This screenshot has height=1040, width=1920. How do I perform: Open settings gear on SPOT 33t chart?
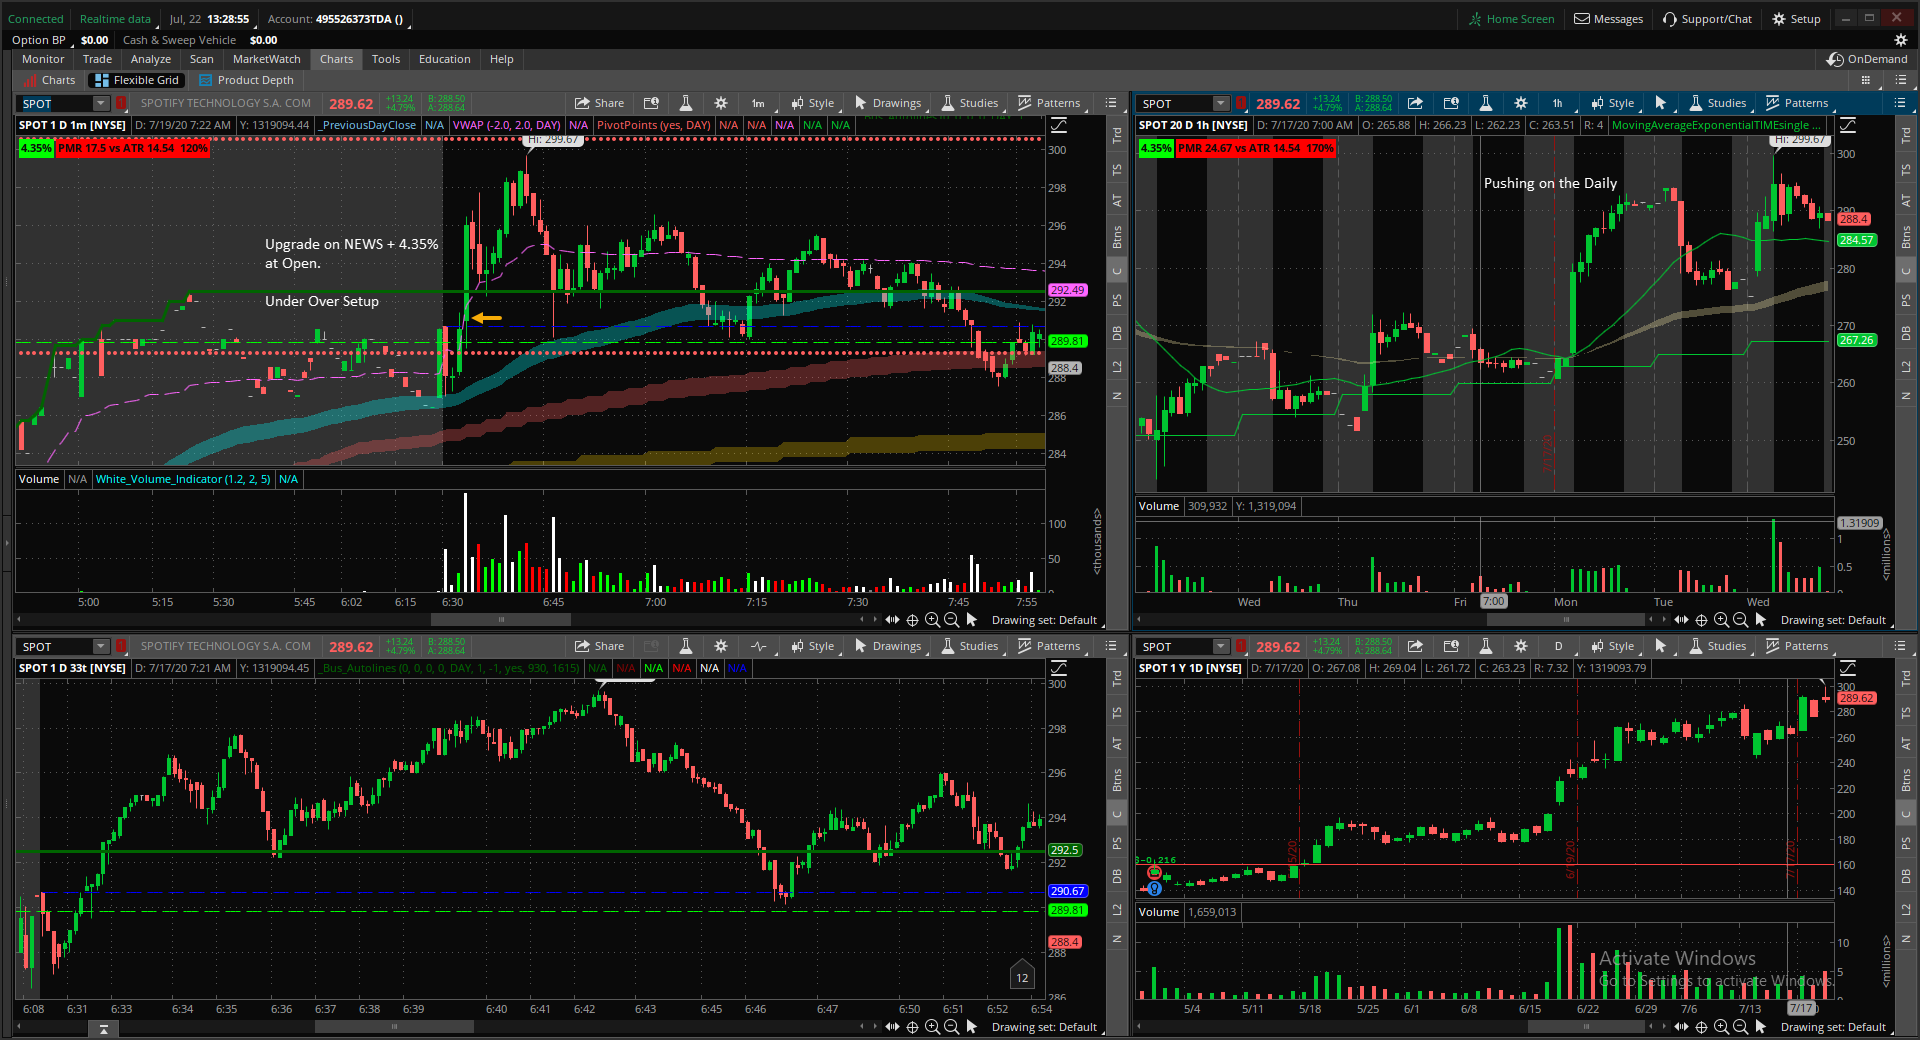point(721,646)
